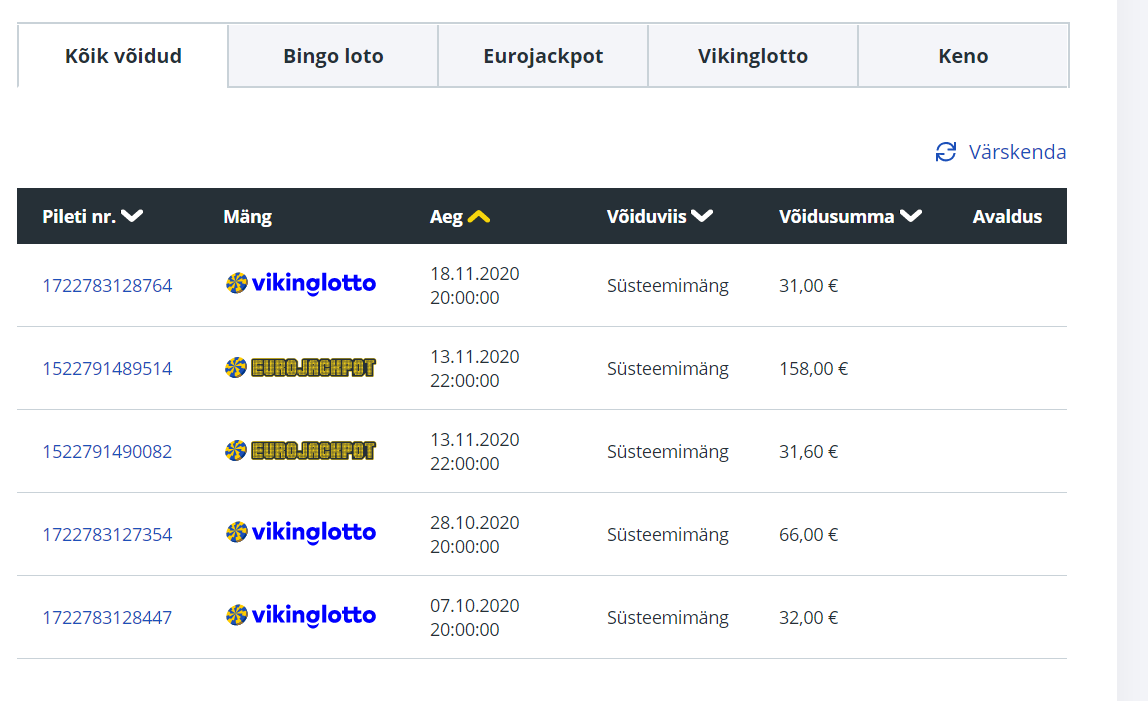Select the Vikinglotto tab
Screen dimensions: 1148x701
pyautogui.click(x=753, y=56)
